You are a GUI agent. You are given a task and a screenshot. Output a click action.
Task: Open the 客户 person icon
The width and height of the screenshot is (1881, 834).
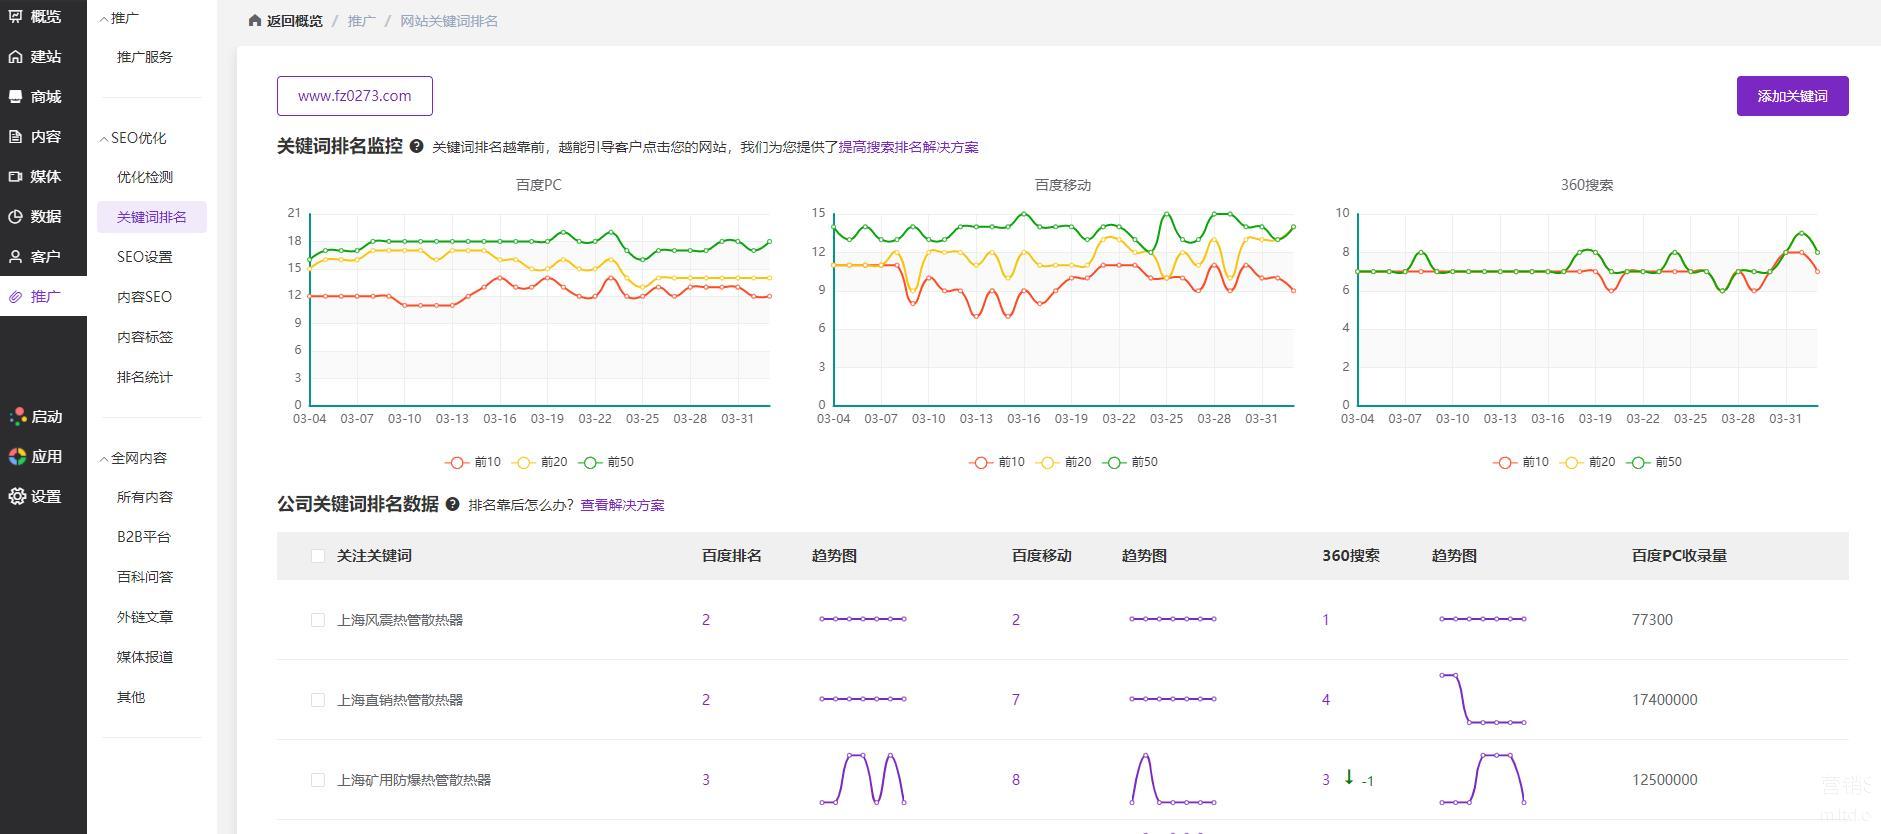point(16,257)
